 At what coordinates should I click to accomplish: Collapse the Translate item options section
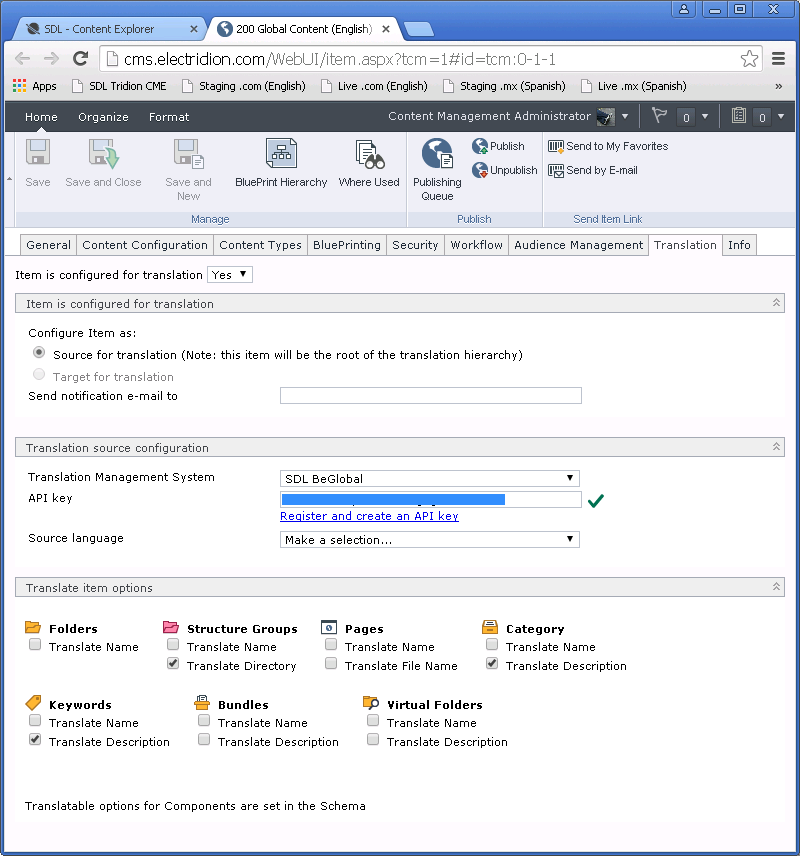click(776, 588)
